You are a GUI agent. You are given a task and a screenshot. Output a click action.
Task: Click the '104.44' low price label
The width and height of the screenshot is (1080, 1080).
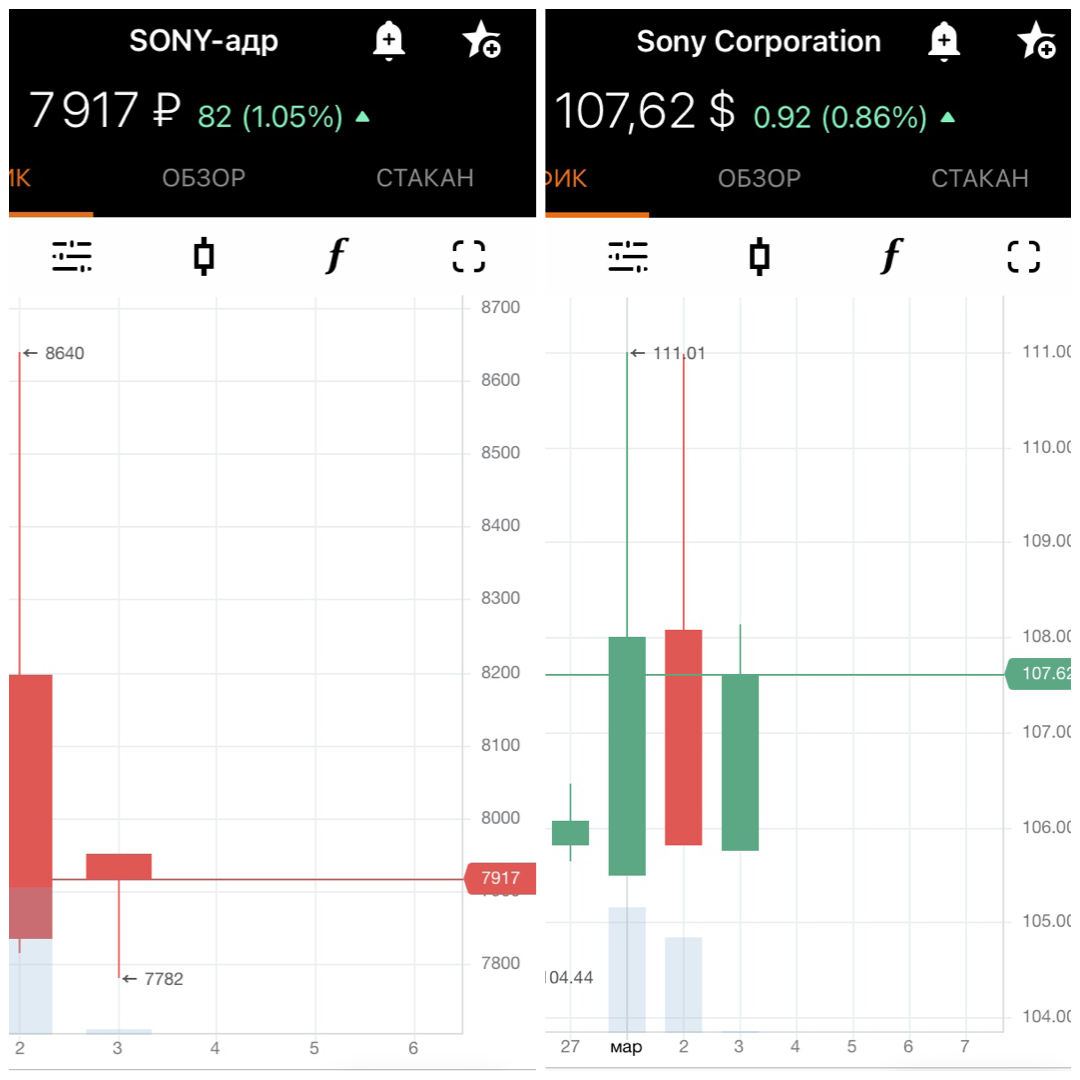[x=570, y=977]
